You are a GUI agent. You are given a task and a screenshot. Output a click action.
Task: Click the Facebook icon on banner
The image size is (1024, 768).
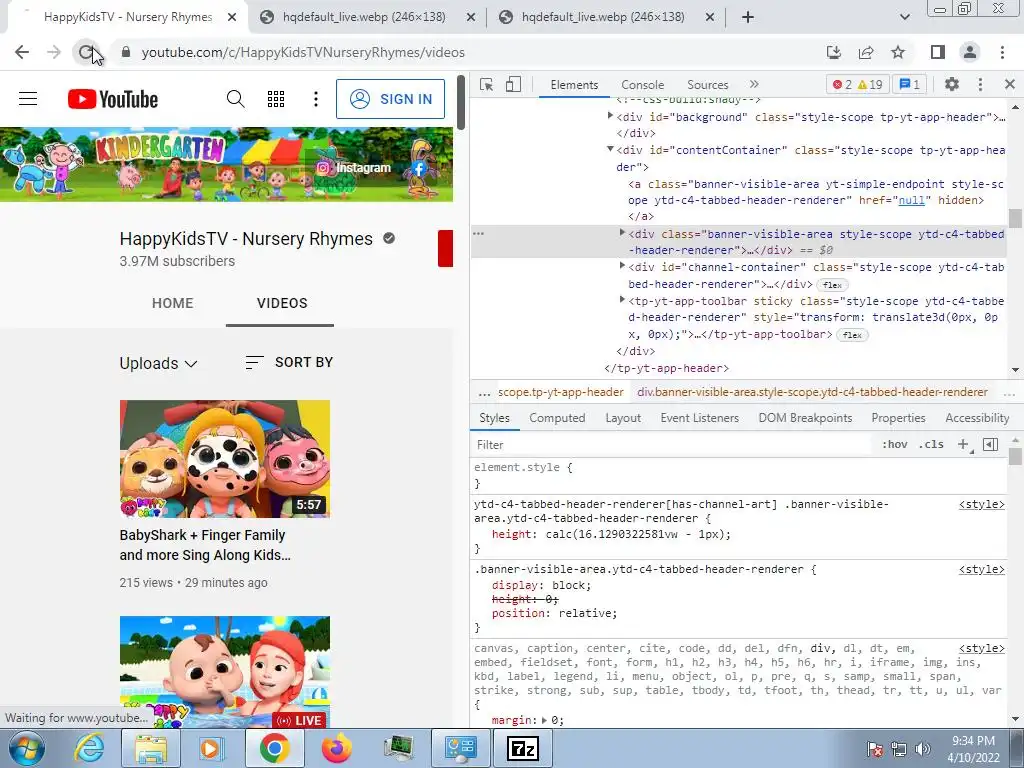click(x=419, y=168)
